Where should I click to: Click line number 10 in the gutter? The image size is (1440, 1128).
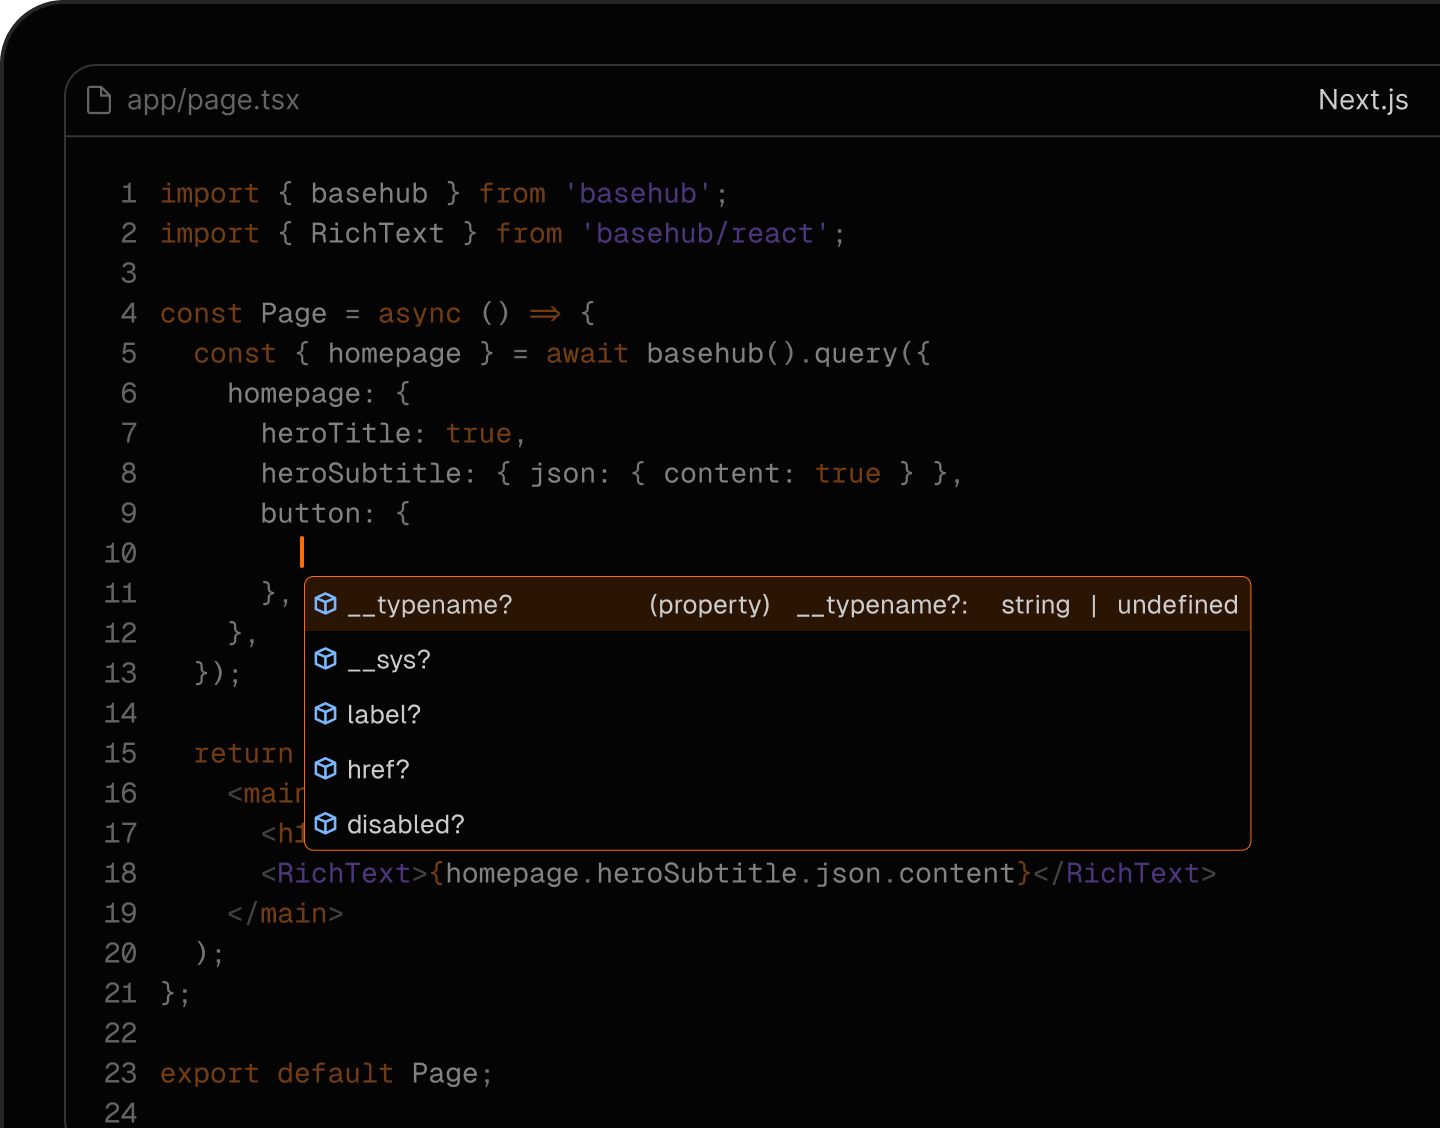tap(120, 553)
